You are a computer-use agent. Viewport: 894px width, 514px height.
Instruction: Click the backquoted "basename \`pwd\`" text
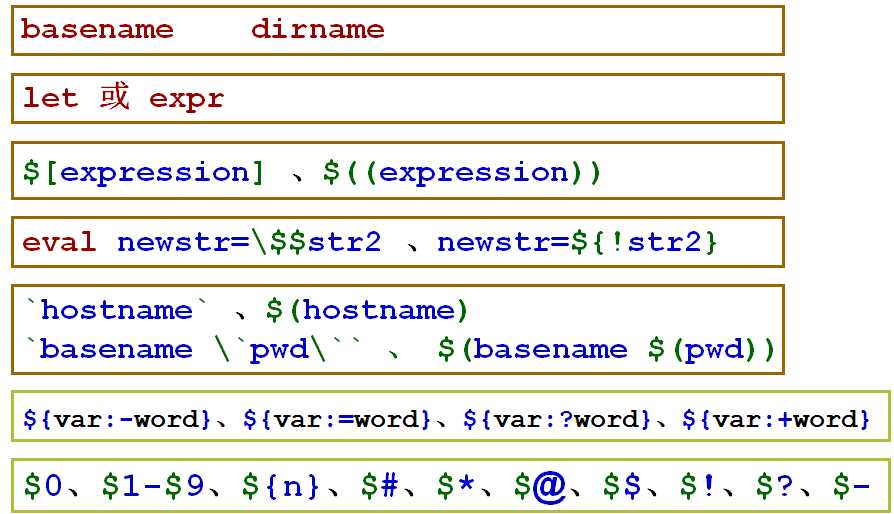[x=193, y=349]
